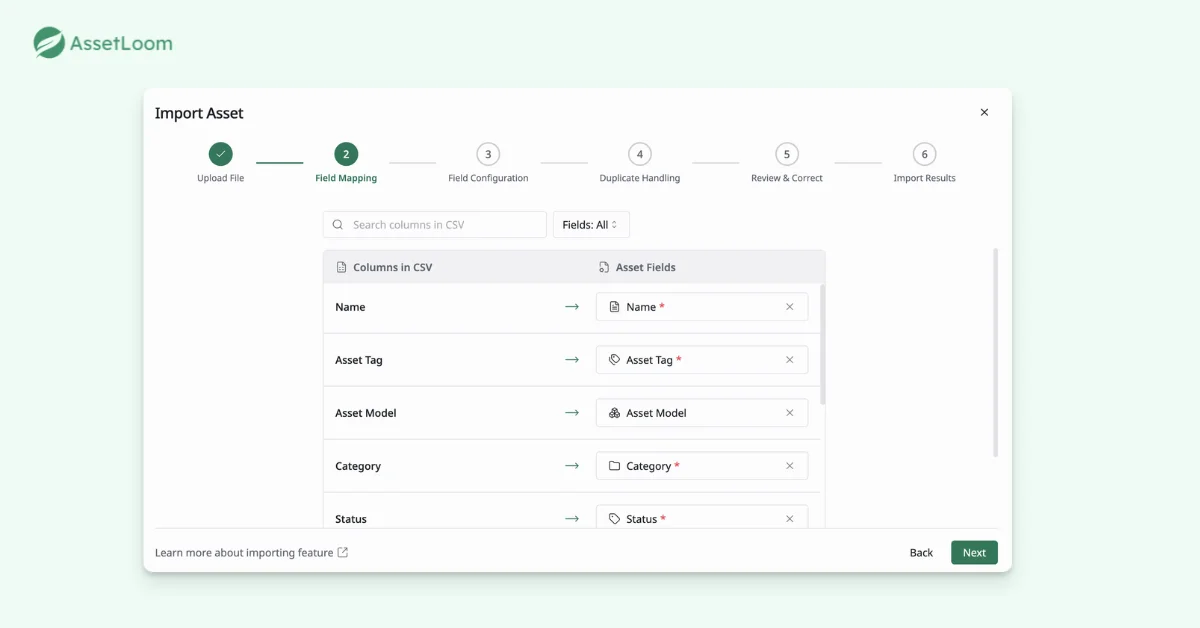Go to the Upload File step checkmark
This screenshot has width=1200, height=628.
(221, 154)
